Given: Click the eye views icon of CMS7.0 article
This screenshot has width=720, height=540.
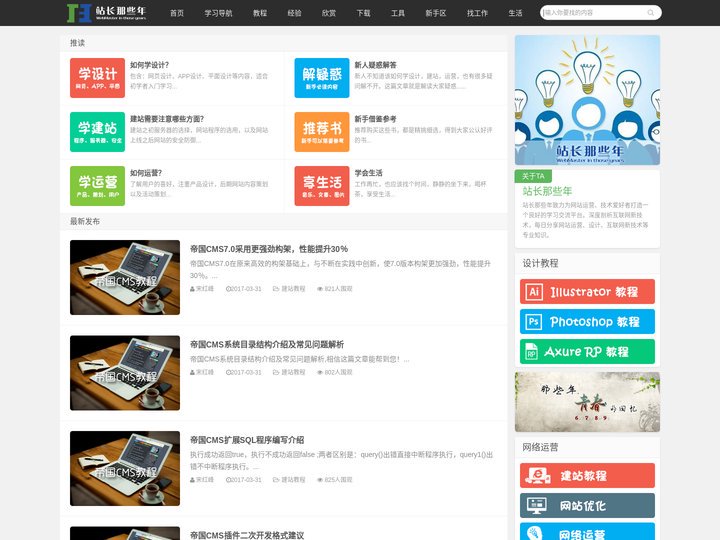Looking at the screenshot, I should point(320,289).
